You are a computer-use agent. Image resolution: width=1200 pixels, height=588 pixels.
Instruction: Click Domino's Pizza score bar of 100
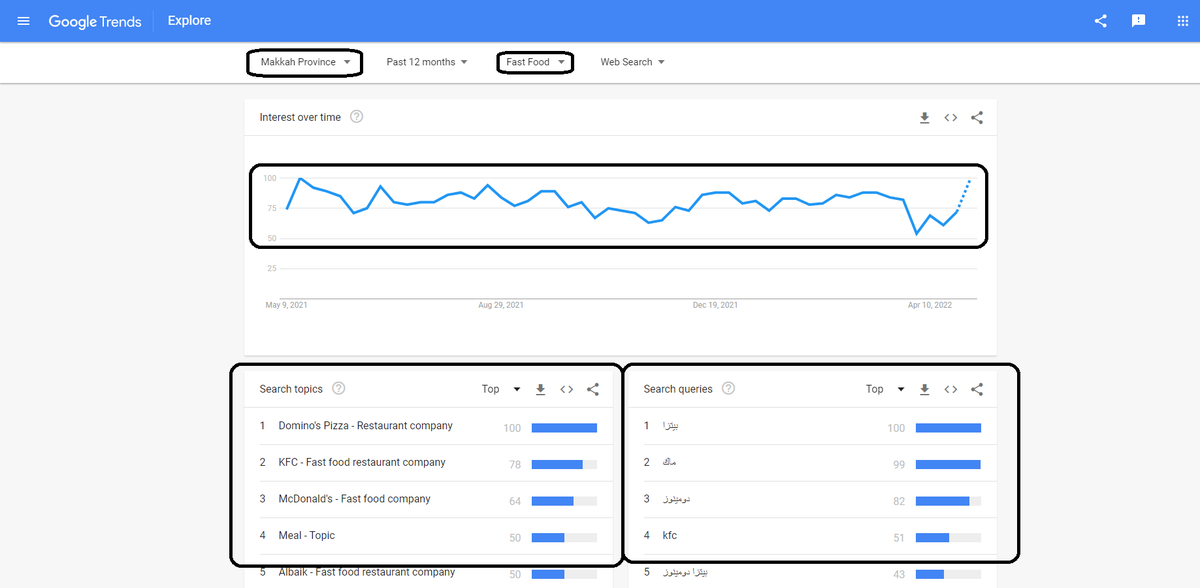tap(564, 428)
